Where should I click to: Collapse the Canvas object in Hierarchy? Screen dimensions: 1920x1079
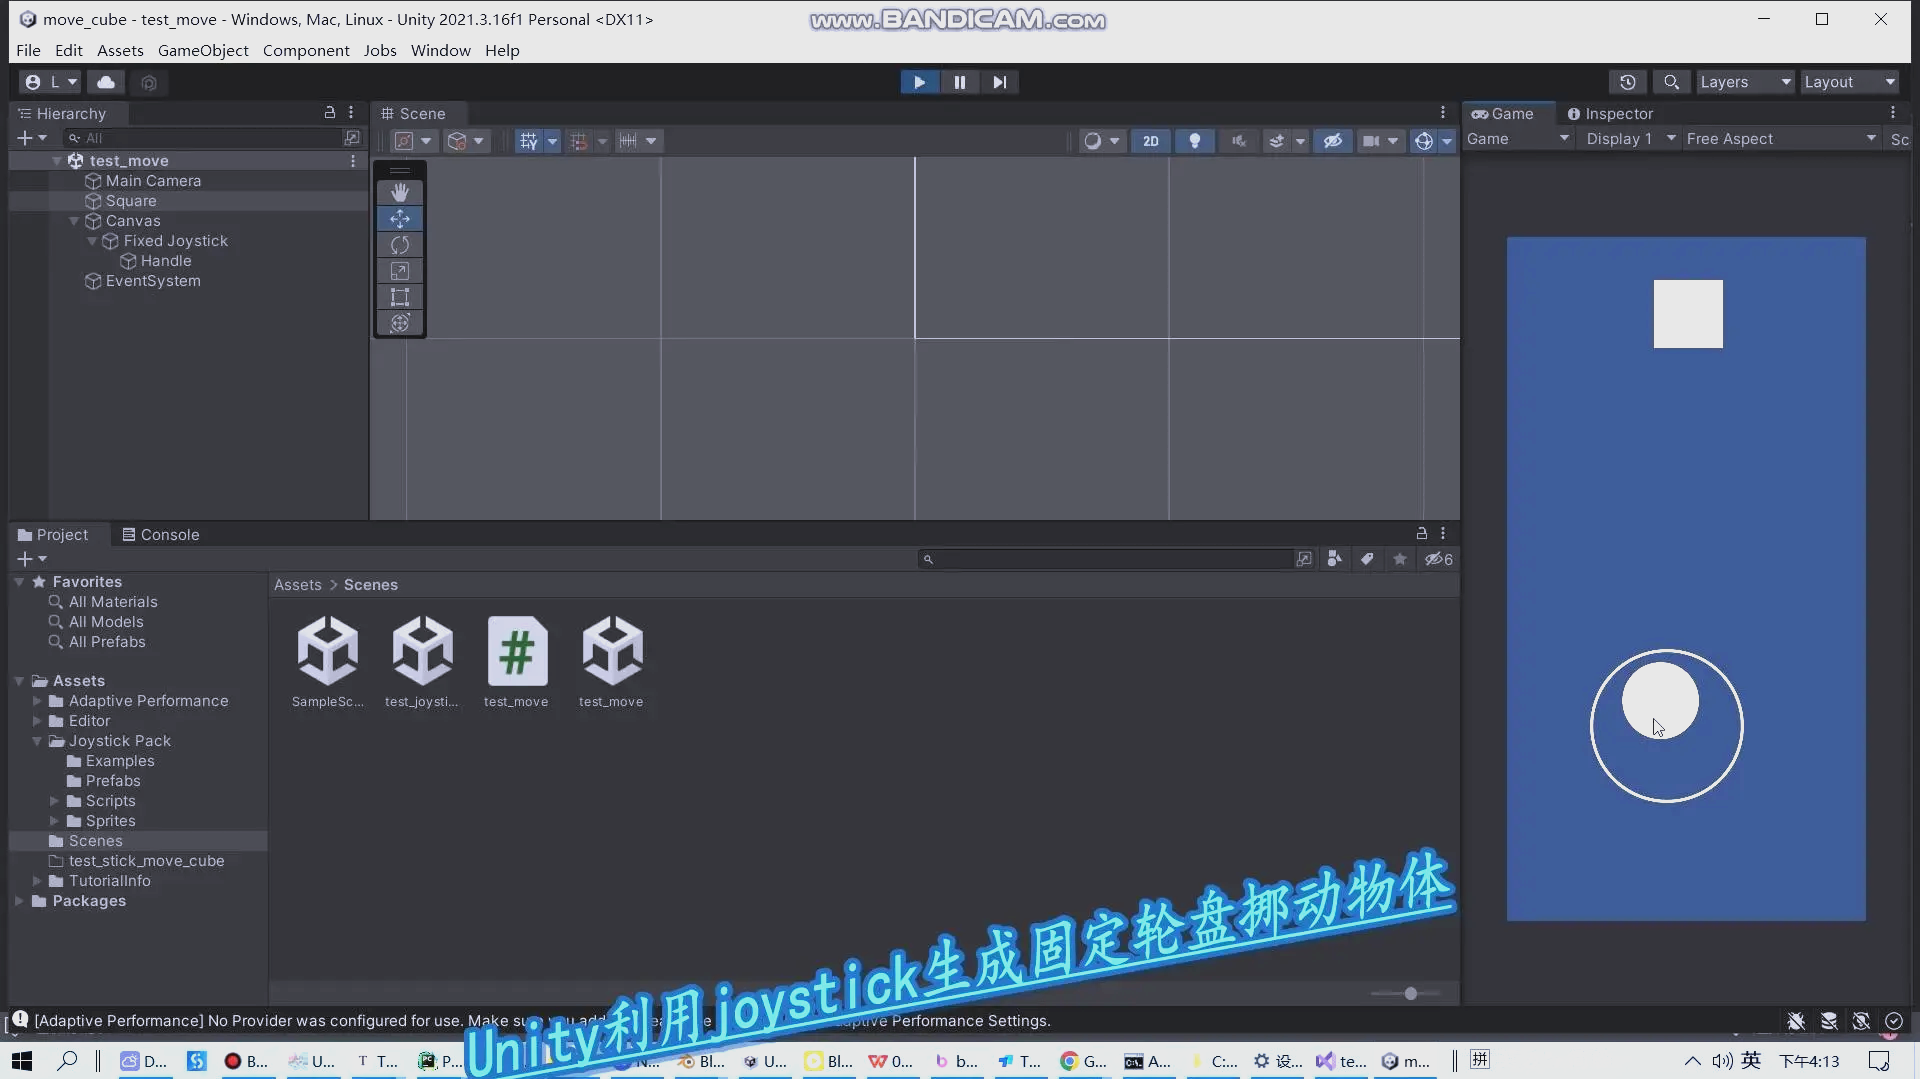click(x=74, y=221)
